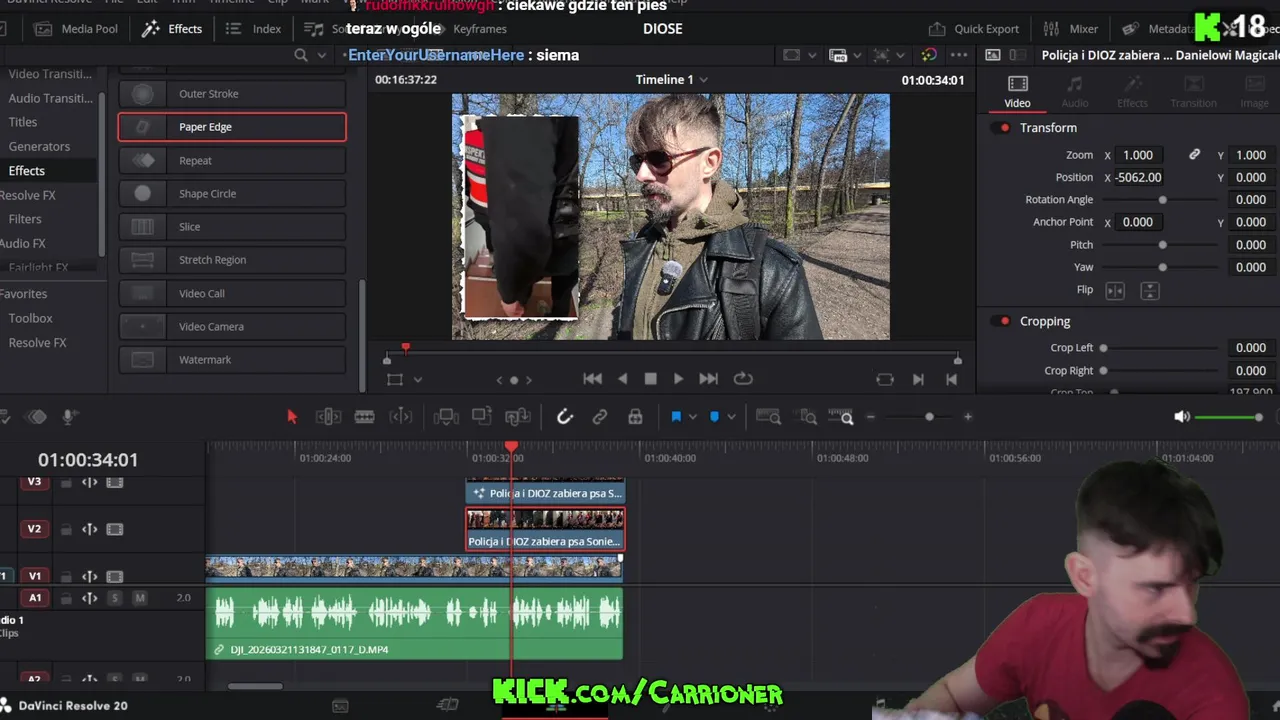Select the Watermark effect

click(x=232, y=360)
